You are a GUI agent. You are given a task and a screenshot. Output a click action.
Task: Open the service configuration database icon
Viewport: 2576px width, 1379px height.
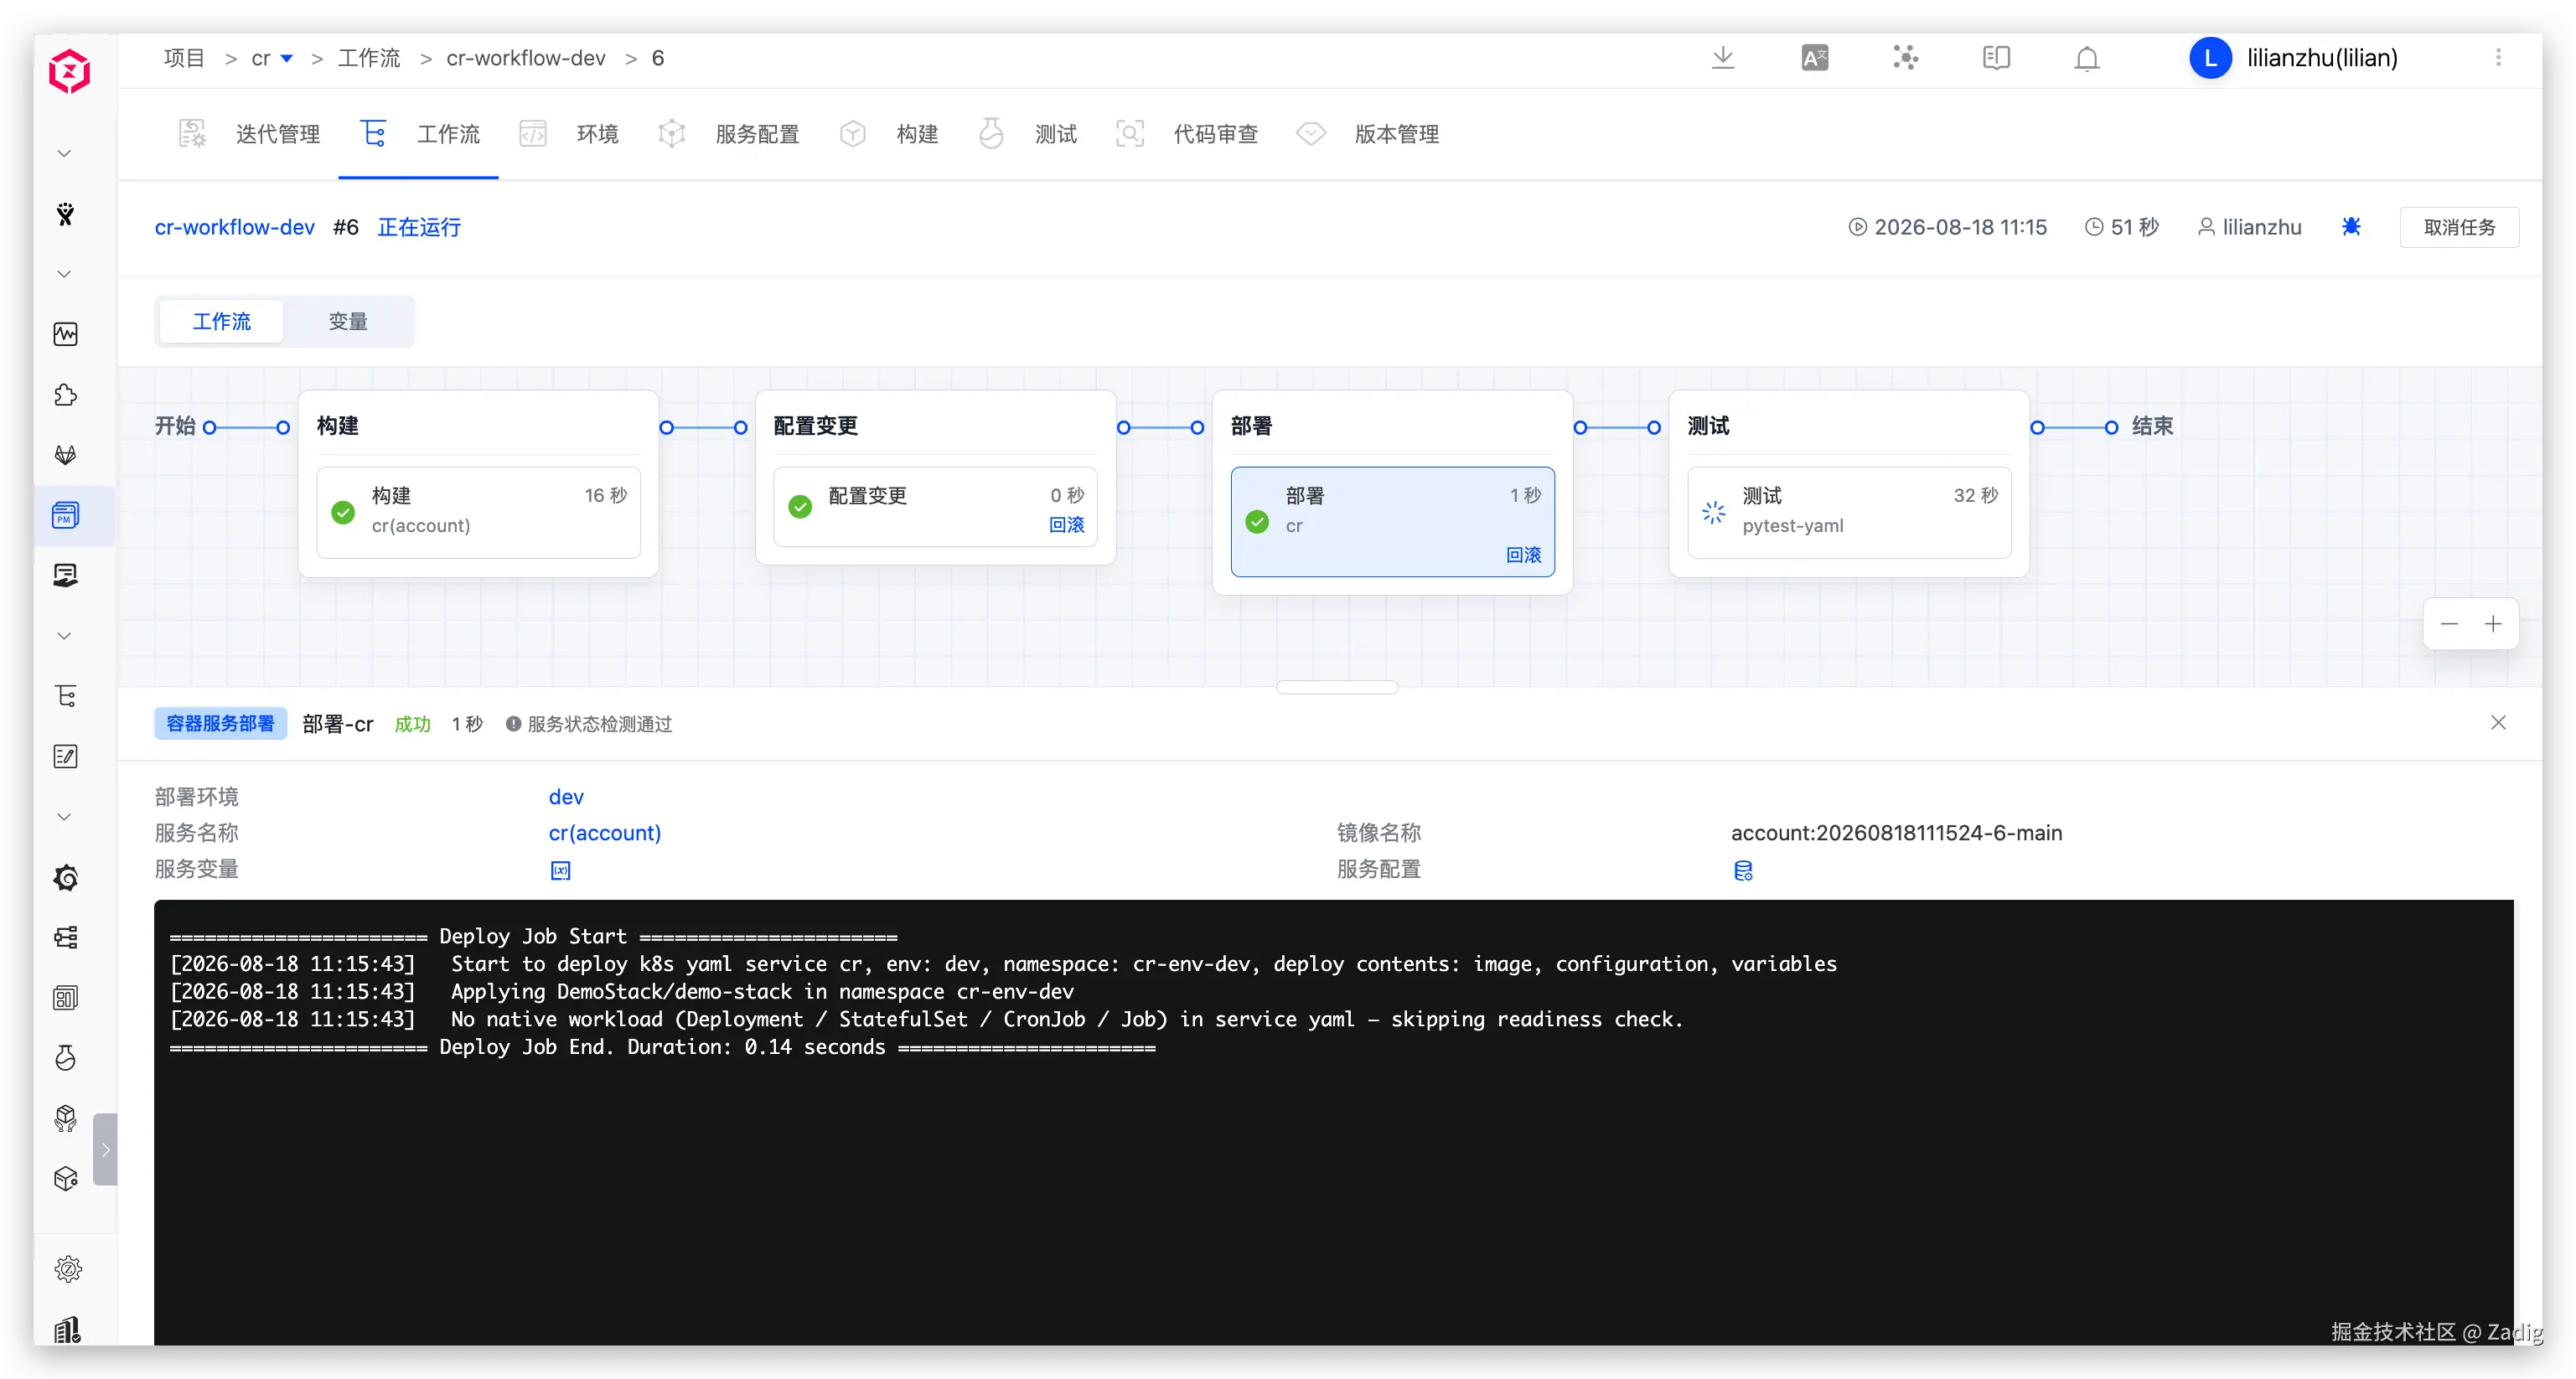pos(1743,870)
